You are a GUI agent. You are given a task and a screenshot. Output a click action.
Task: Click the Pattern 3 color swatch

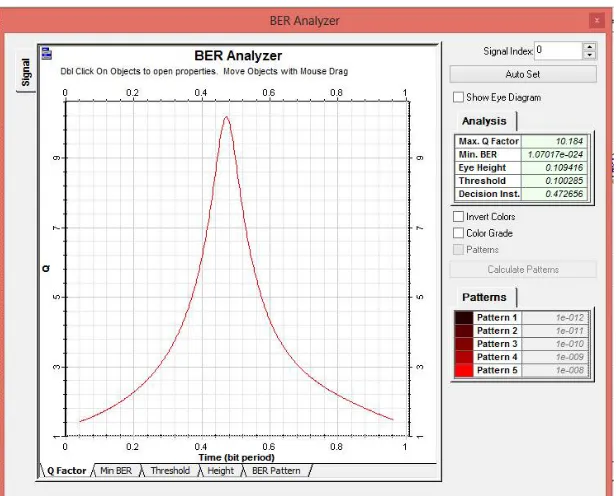[464, 344]
